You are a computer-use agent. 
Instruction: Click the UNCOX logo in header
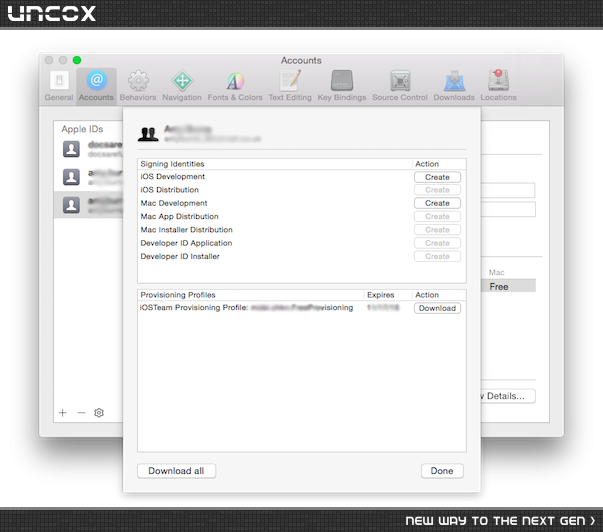(52, 13)
